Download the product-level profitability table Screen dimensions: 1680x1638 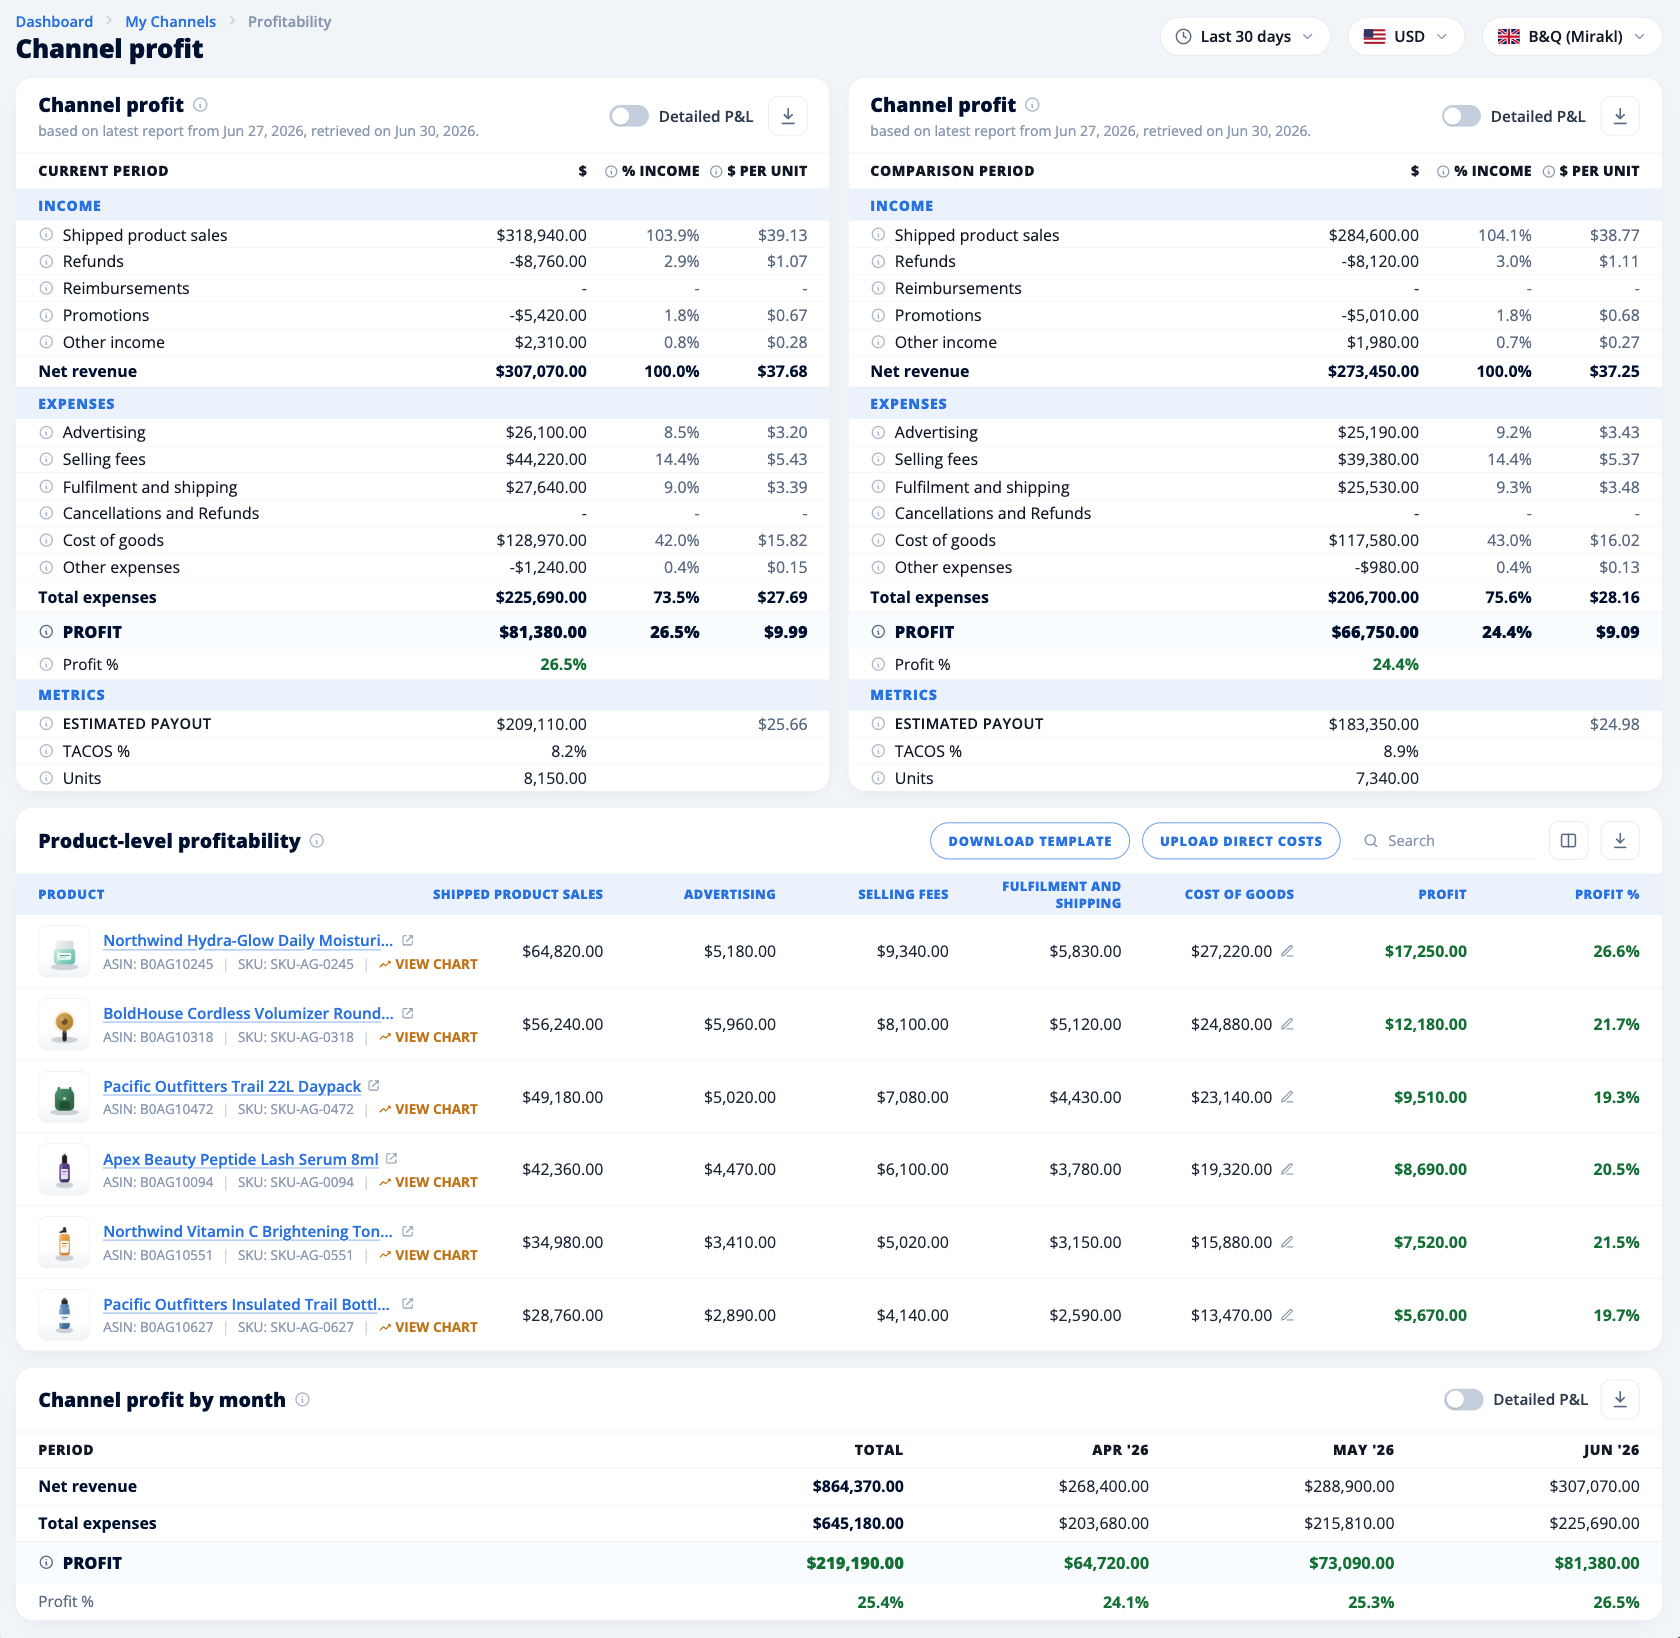1620,841
